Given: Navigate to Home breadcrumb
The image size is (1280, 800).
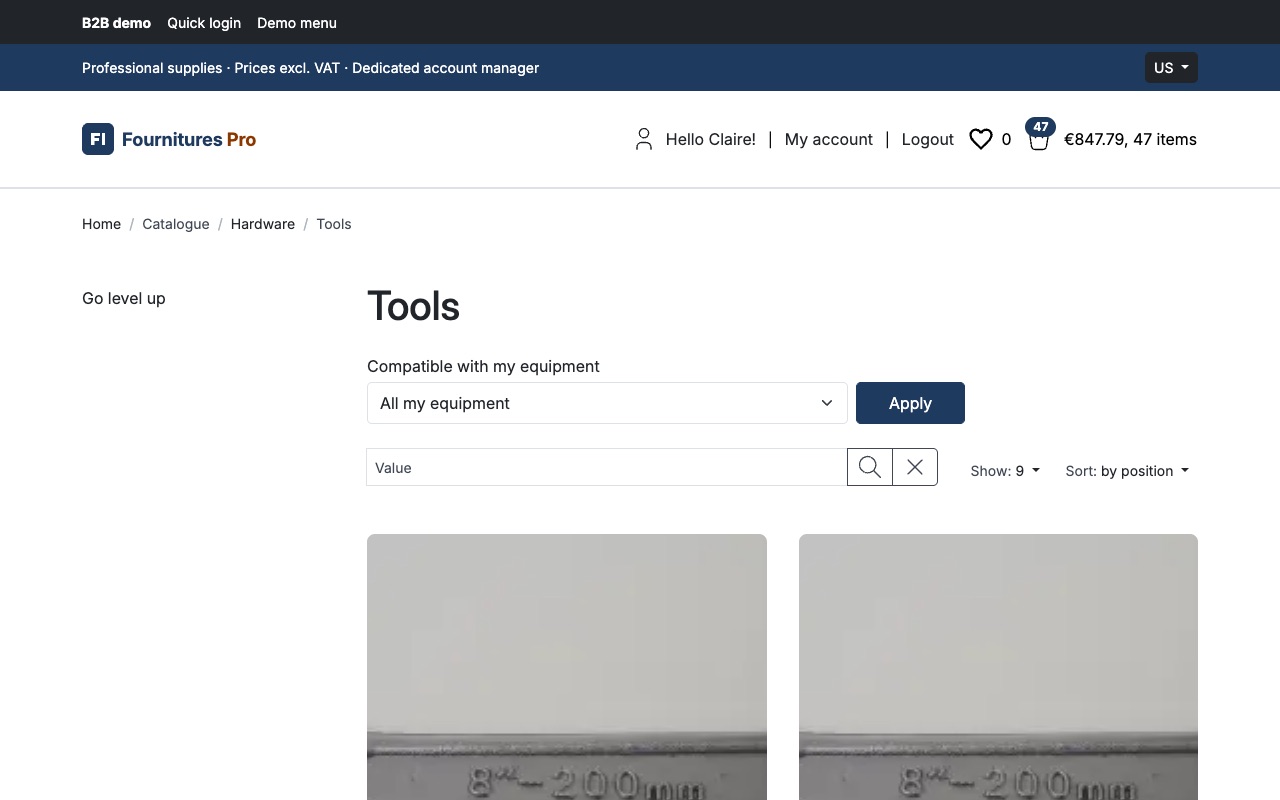Looking at the screenshot, I should pos(101,224).
